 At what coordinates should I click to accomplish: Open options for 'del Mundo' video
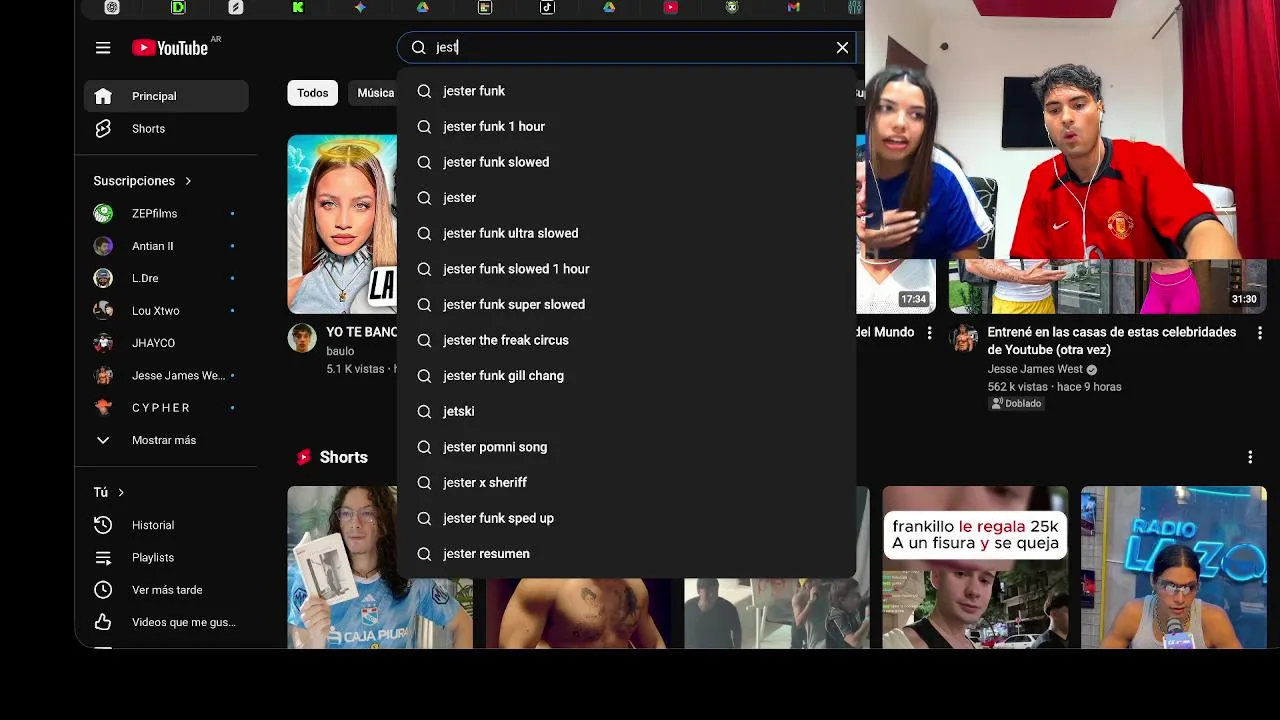pos(929,333)
